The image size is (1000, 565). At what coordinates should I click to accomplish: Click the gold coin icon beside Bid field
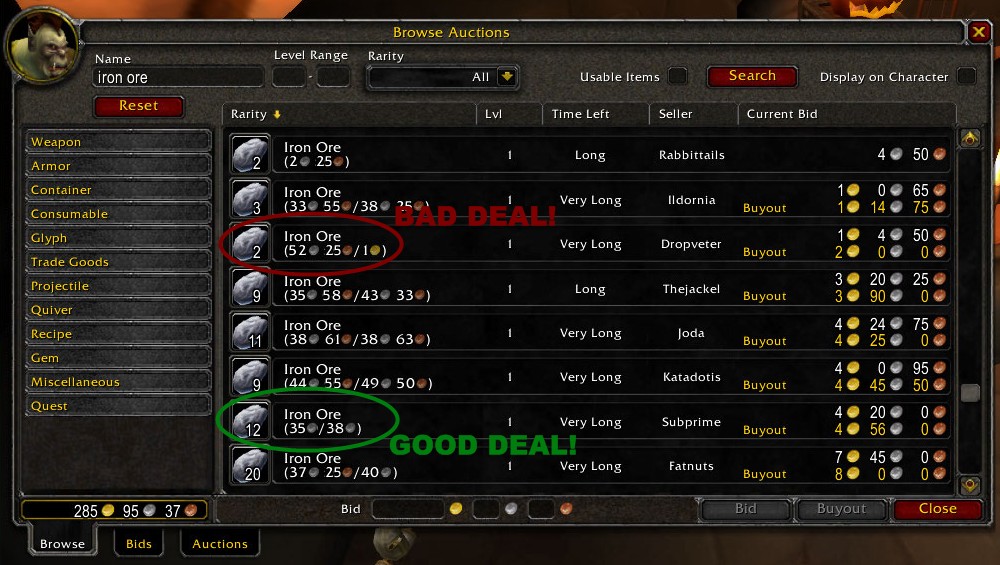point(456,508)
